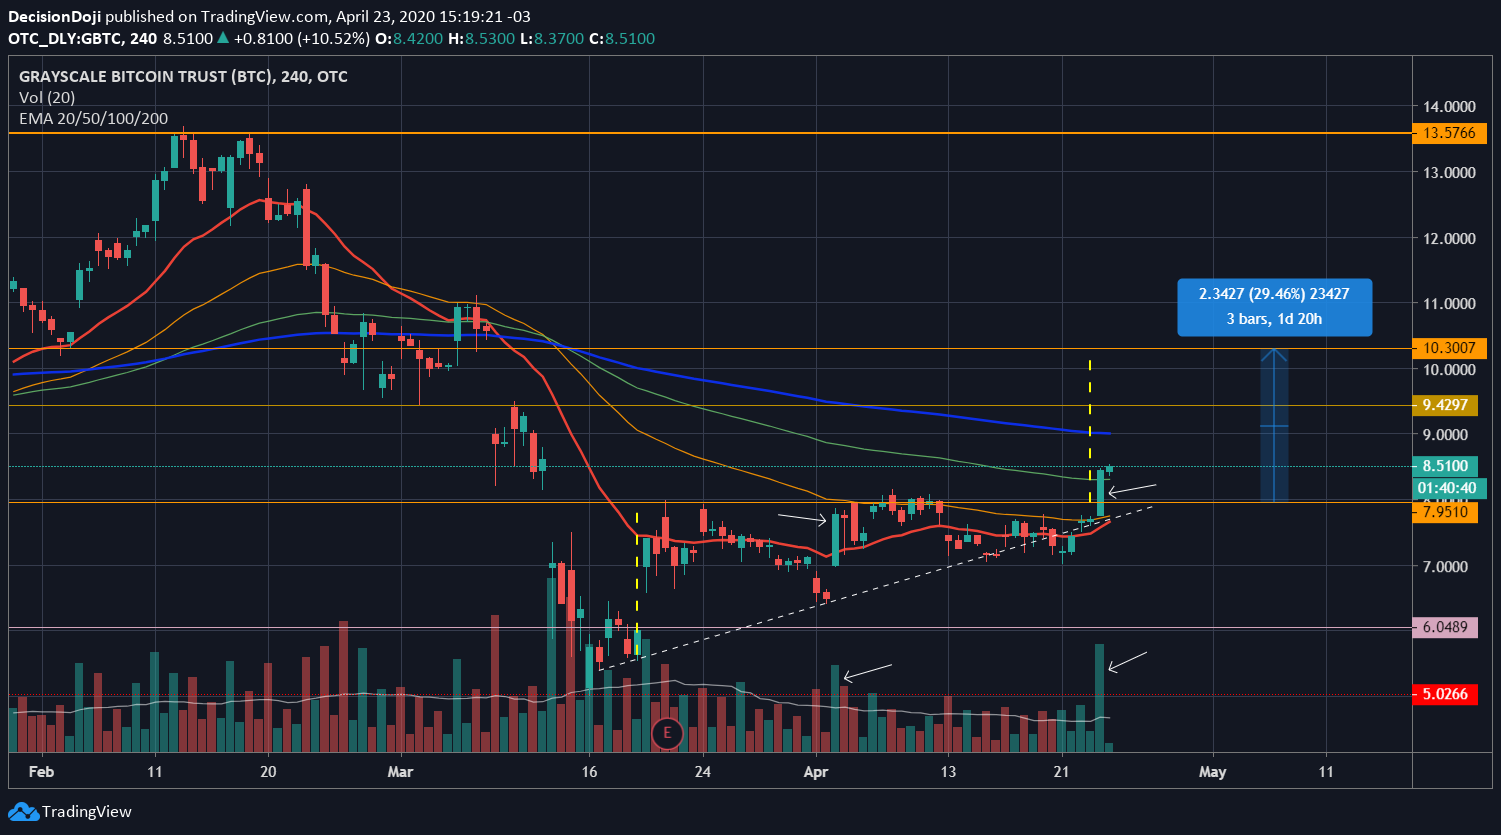Click the '20' date label on the time axis

[x=268, y=772]
